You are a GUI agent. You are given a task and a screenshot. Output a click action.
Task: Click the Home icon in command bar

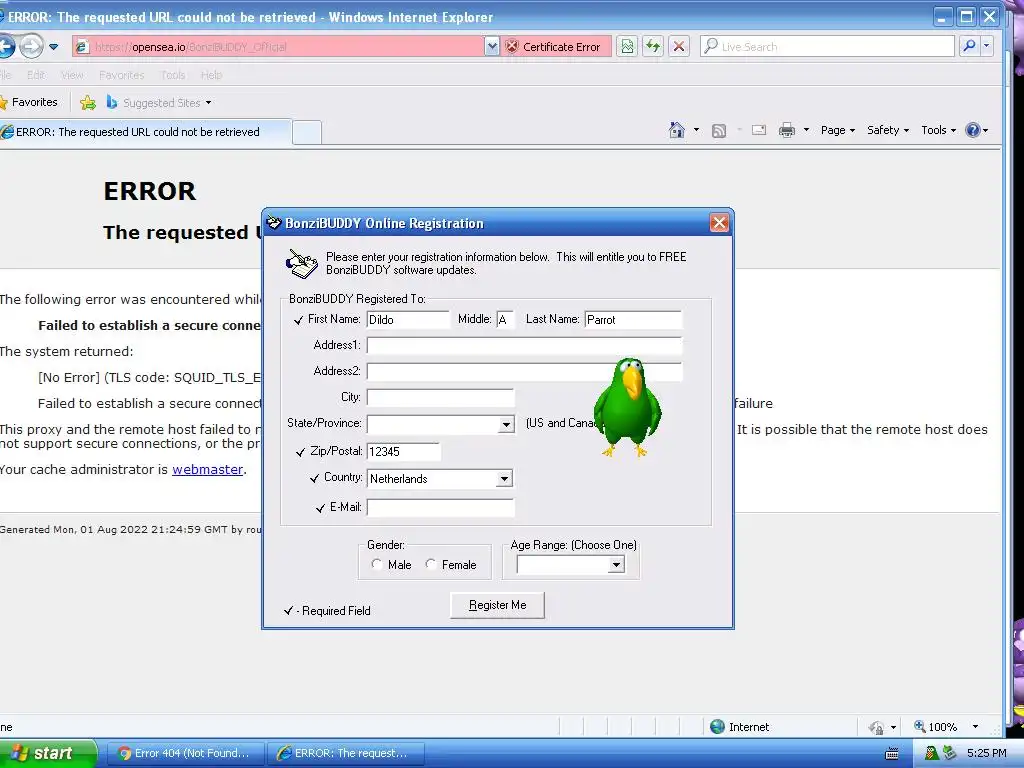click(677, 130)
